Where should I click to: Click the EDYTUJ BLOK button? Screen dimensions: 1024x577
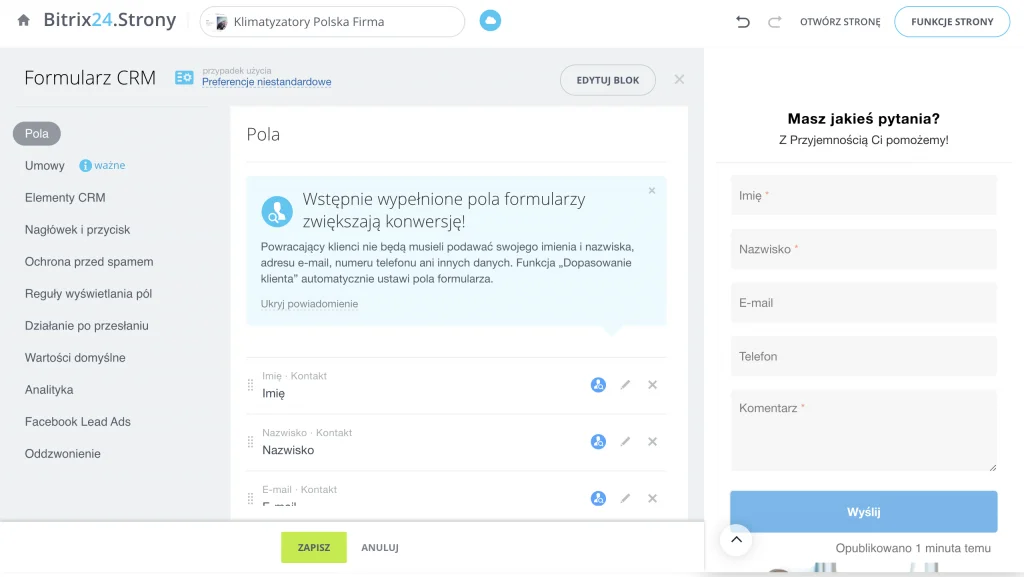click(x=608, y=80)
